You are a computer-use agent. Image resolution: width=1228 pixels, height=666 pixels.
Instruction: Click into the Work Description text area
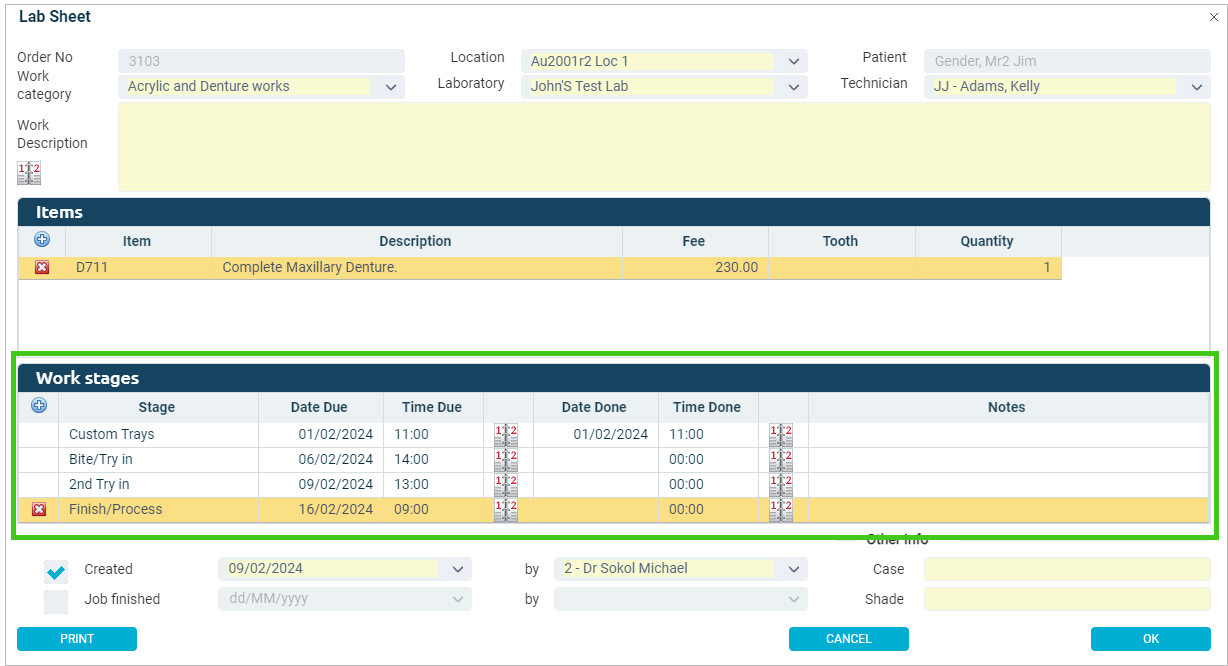(x=664, y=147)
